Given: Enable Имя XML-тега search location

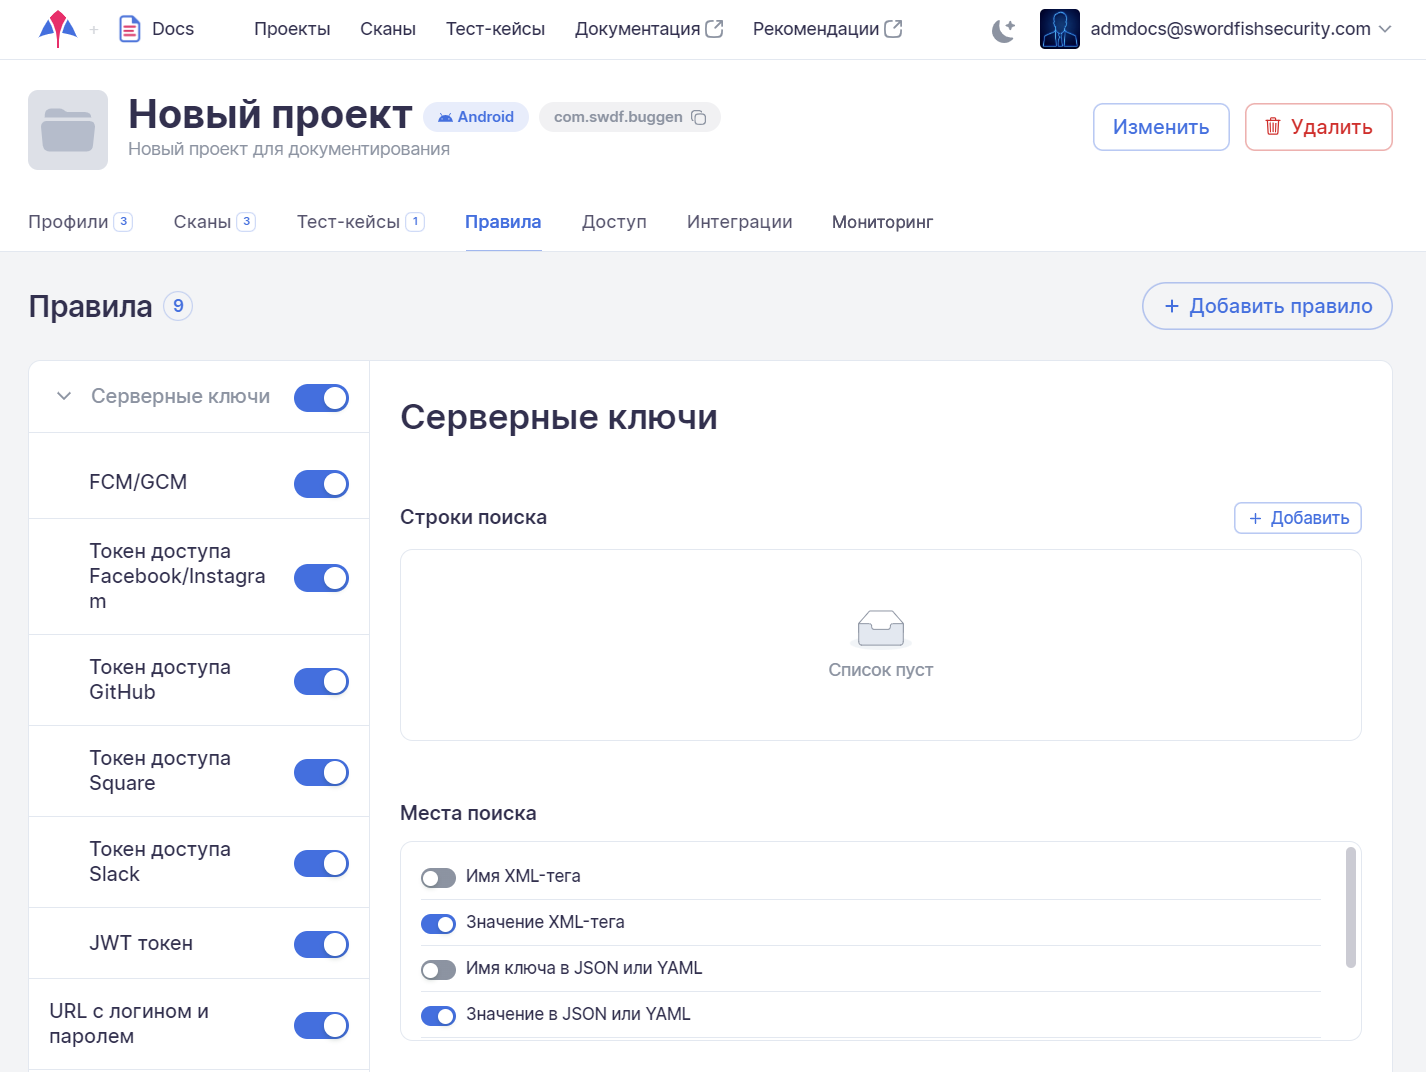Looking at the screenshot, I should (x=438, y=878).
